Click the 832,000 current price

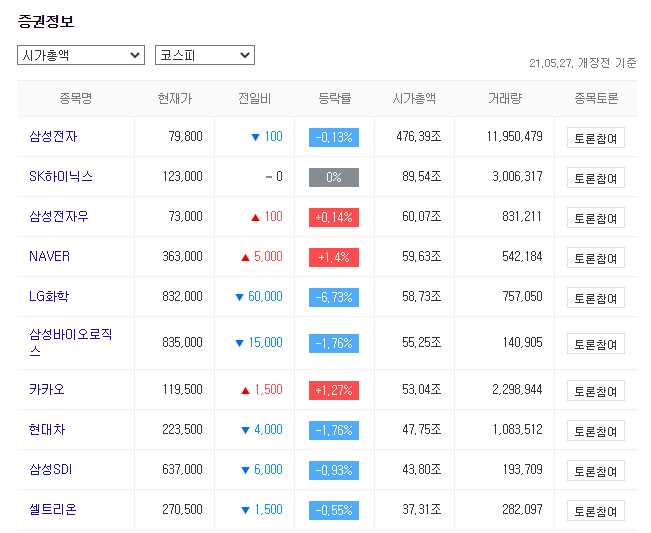(183, 296)
